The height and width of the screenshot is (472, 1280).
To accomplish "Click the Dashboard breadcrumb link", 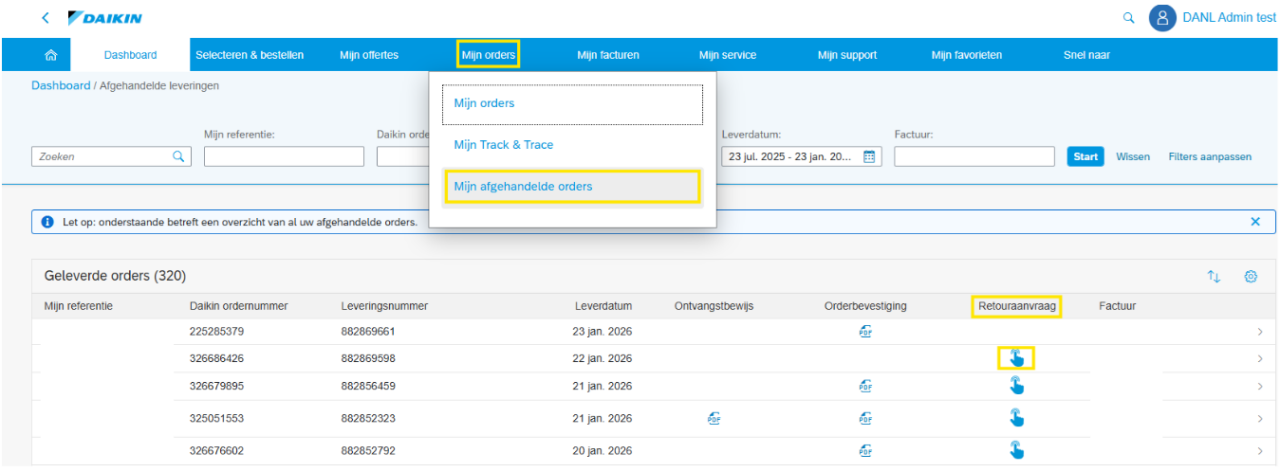I will tap(60, 86).
